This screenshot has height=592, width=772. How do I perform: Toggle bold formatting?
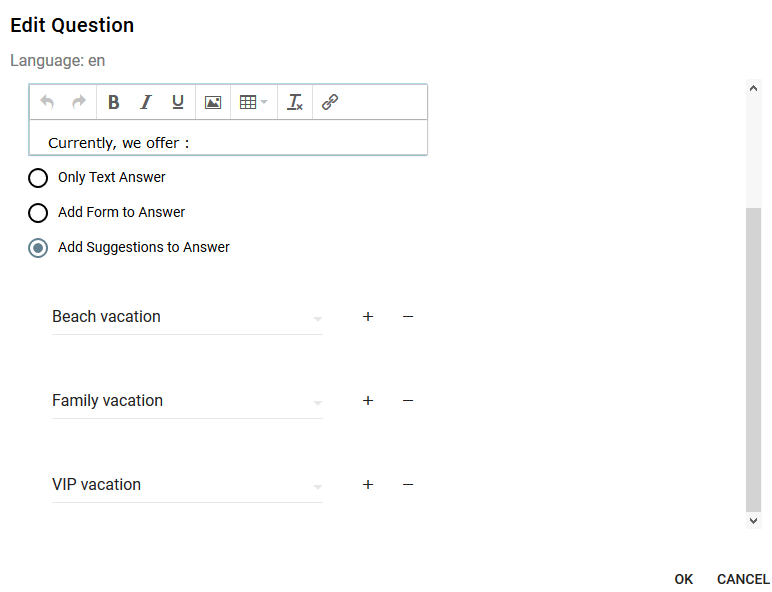coord(113,102)
